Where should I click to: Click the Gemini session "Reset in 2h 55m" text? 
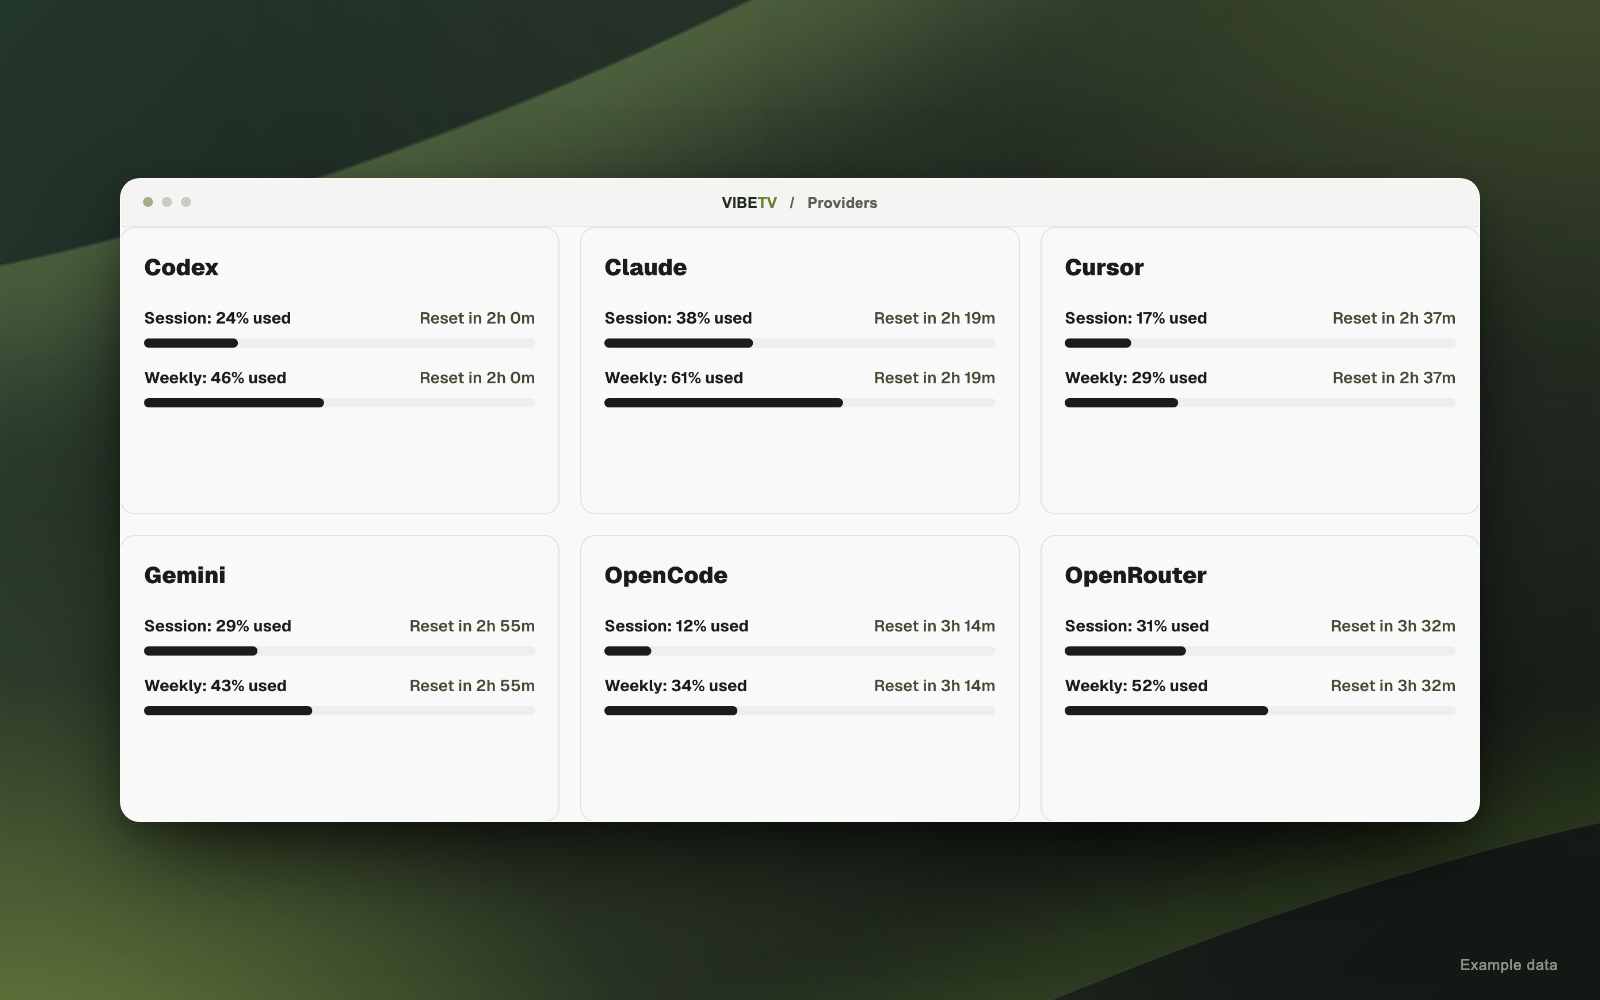(472, 626)
